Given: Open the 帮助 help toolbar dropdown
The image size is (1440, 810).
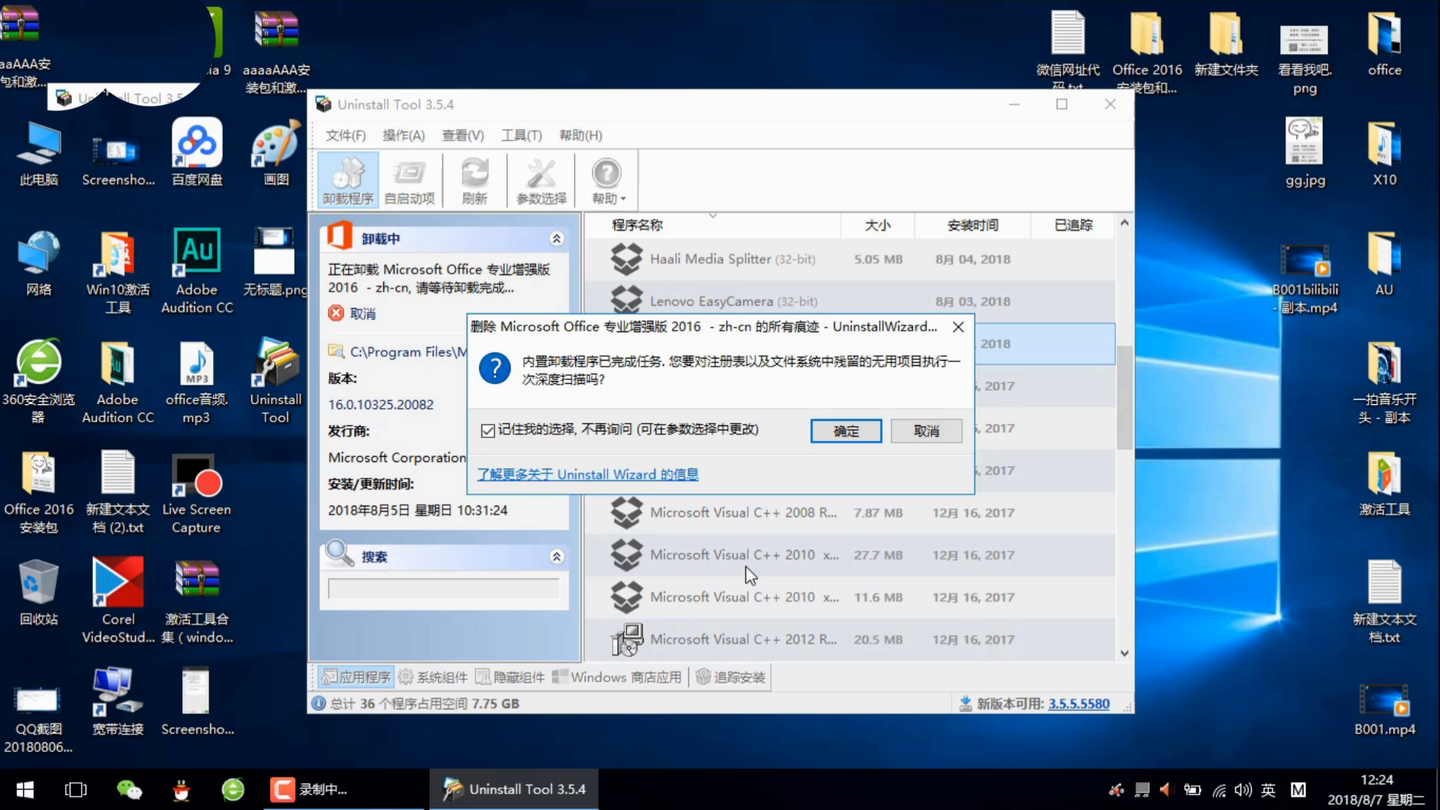Looking at the screenshot, I should click(608, 181).
